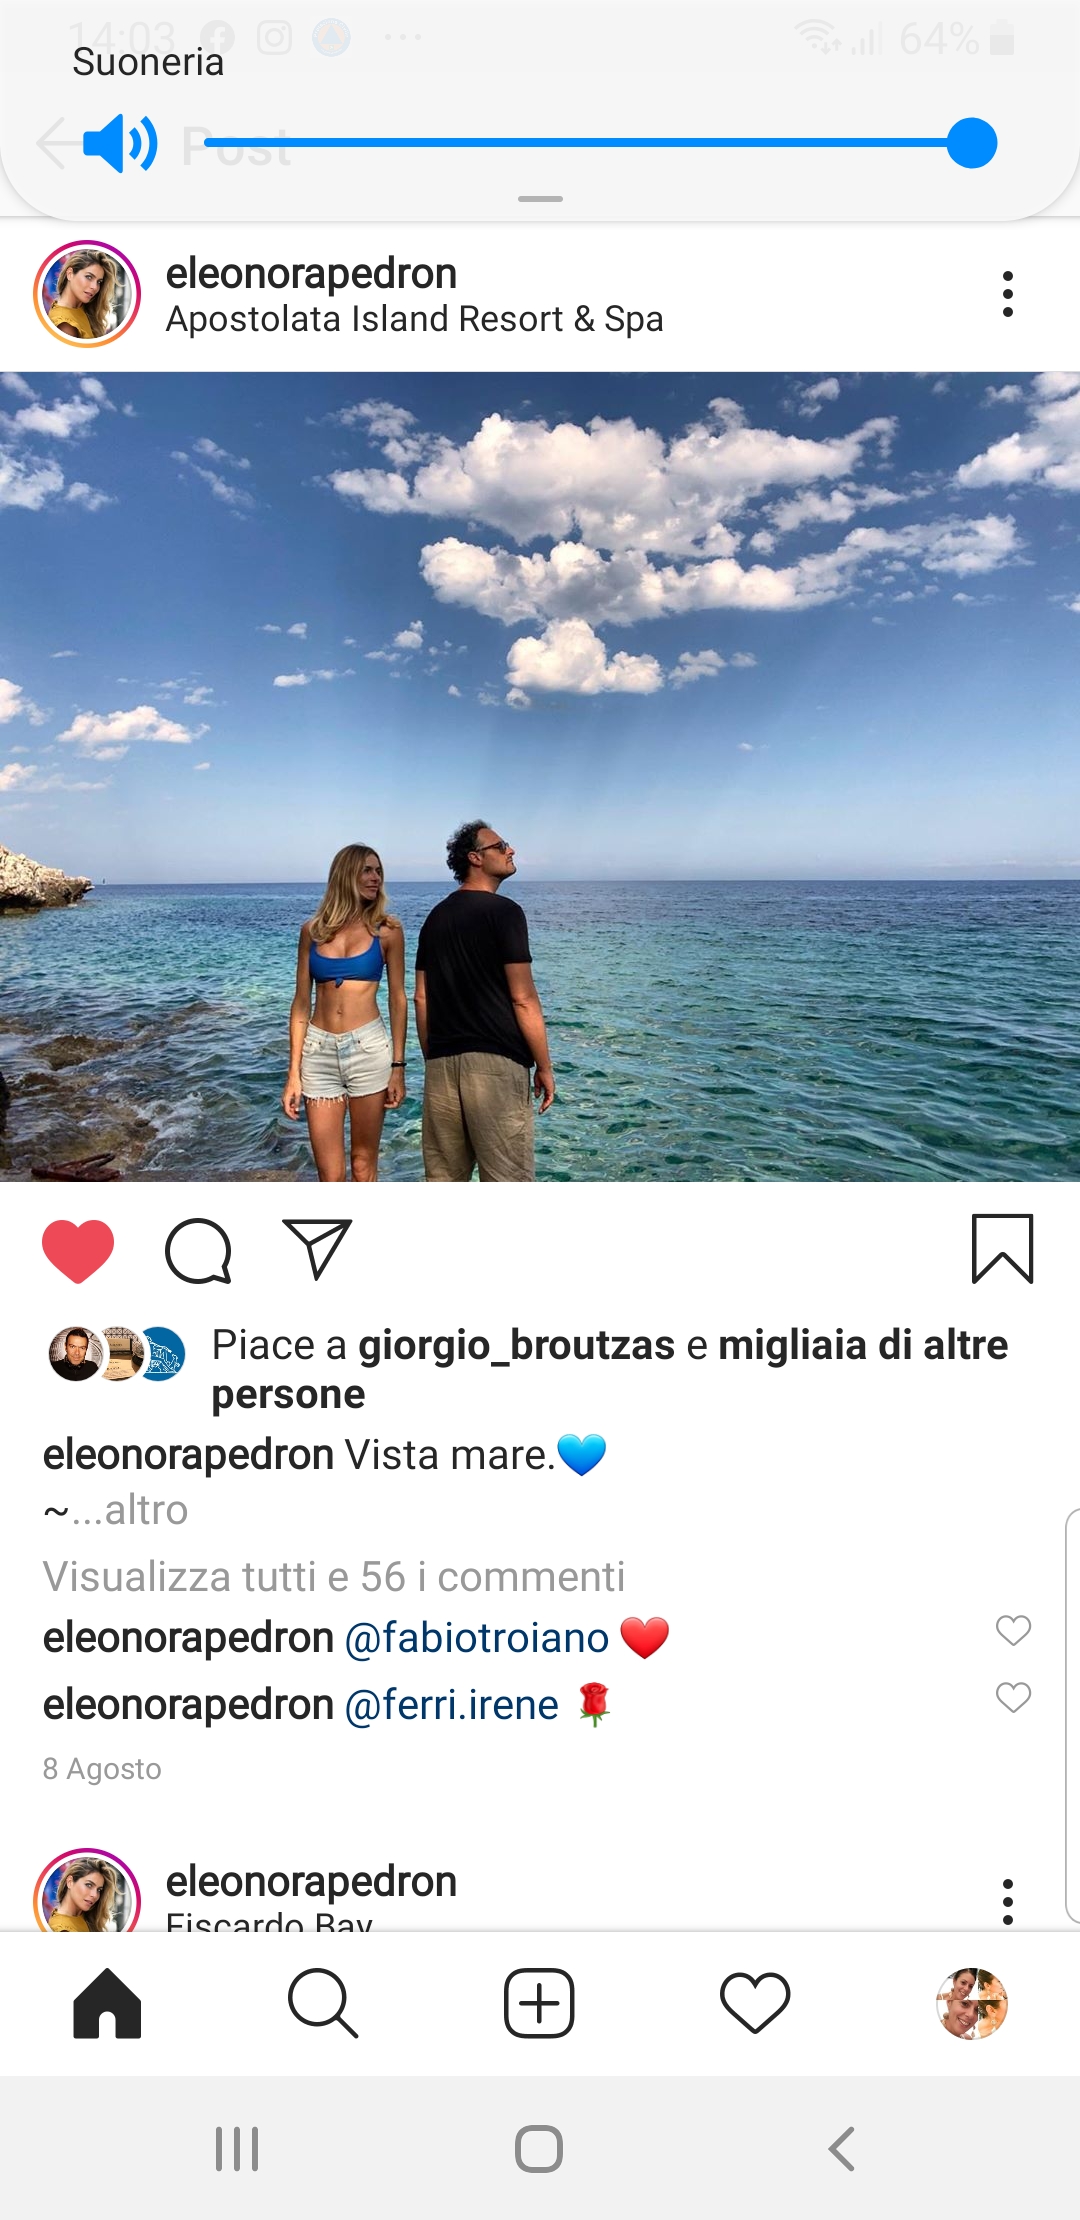Save post using bookmark icon
Viewport: 1080px width, 2220px height.
[x=1002, y=1249]
